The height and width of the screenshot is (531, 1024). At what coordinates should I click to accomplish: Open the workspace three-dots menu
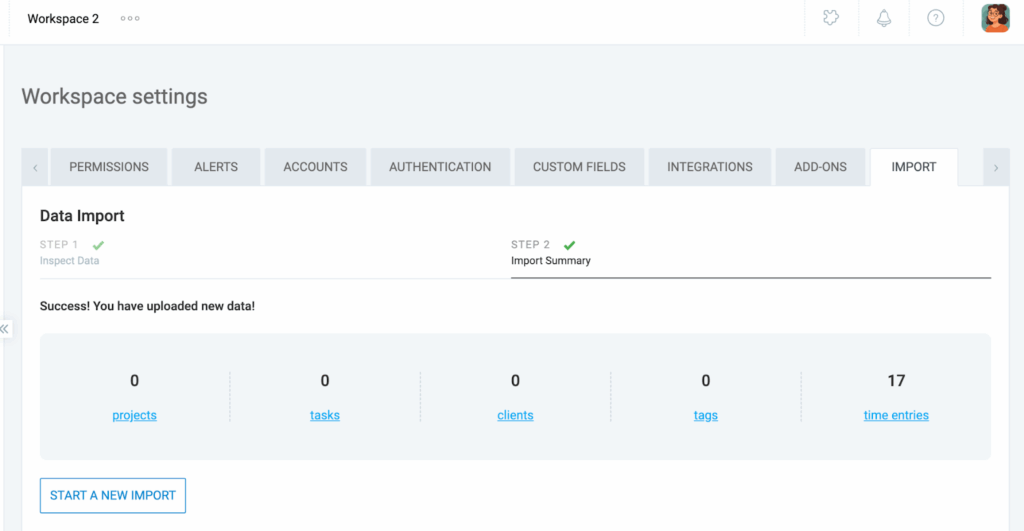130,19
